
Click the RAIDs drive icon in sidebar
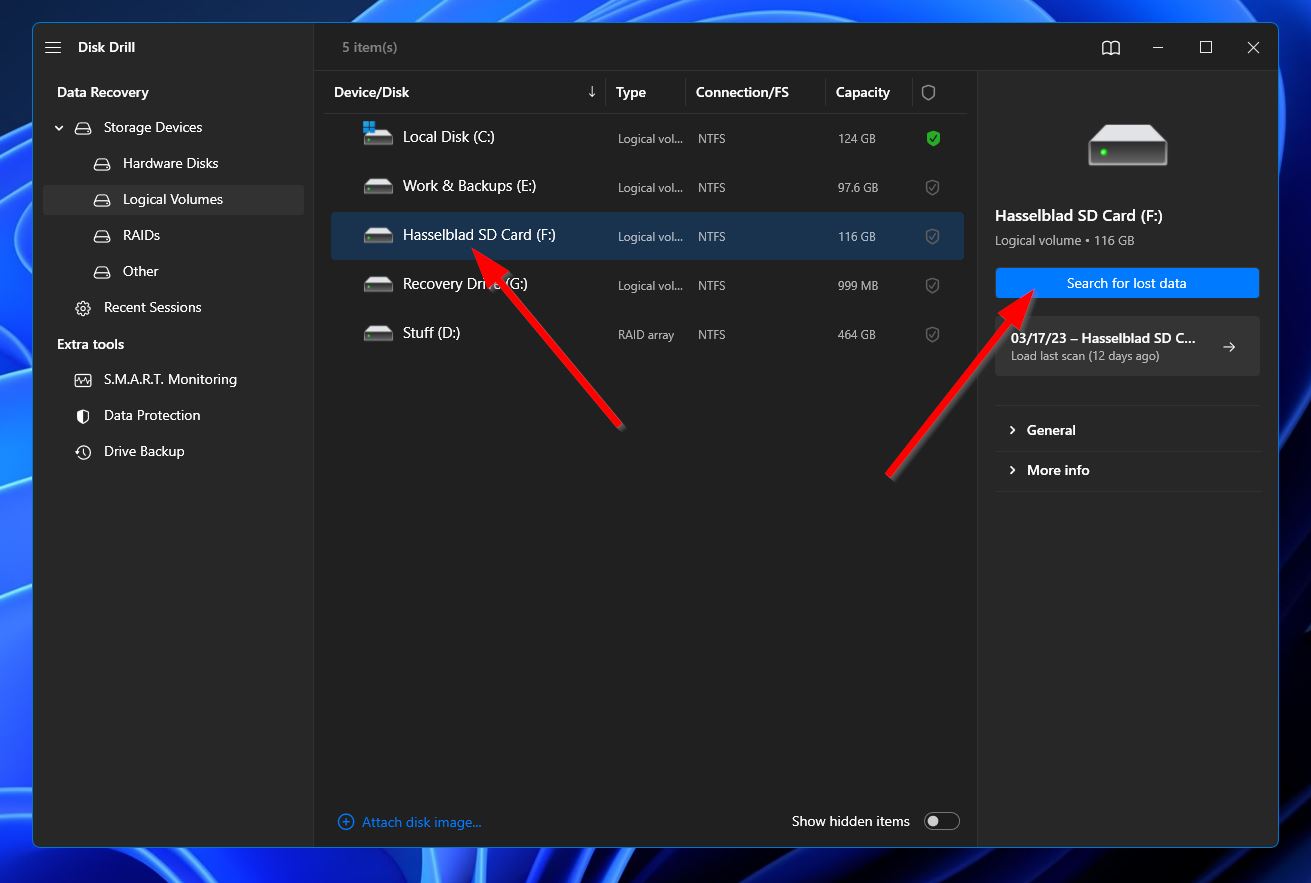102,236
